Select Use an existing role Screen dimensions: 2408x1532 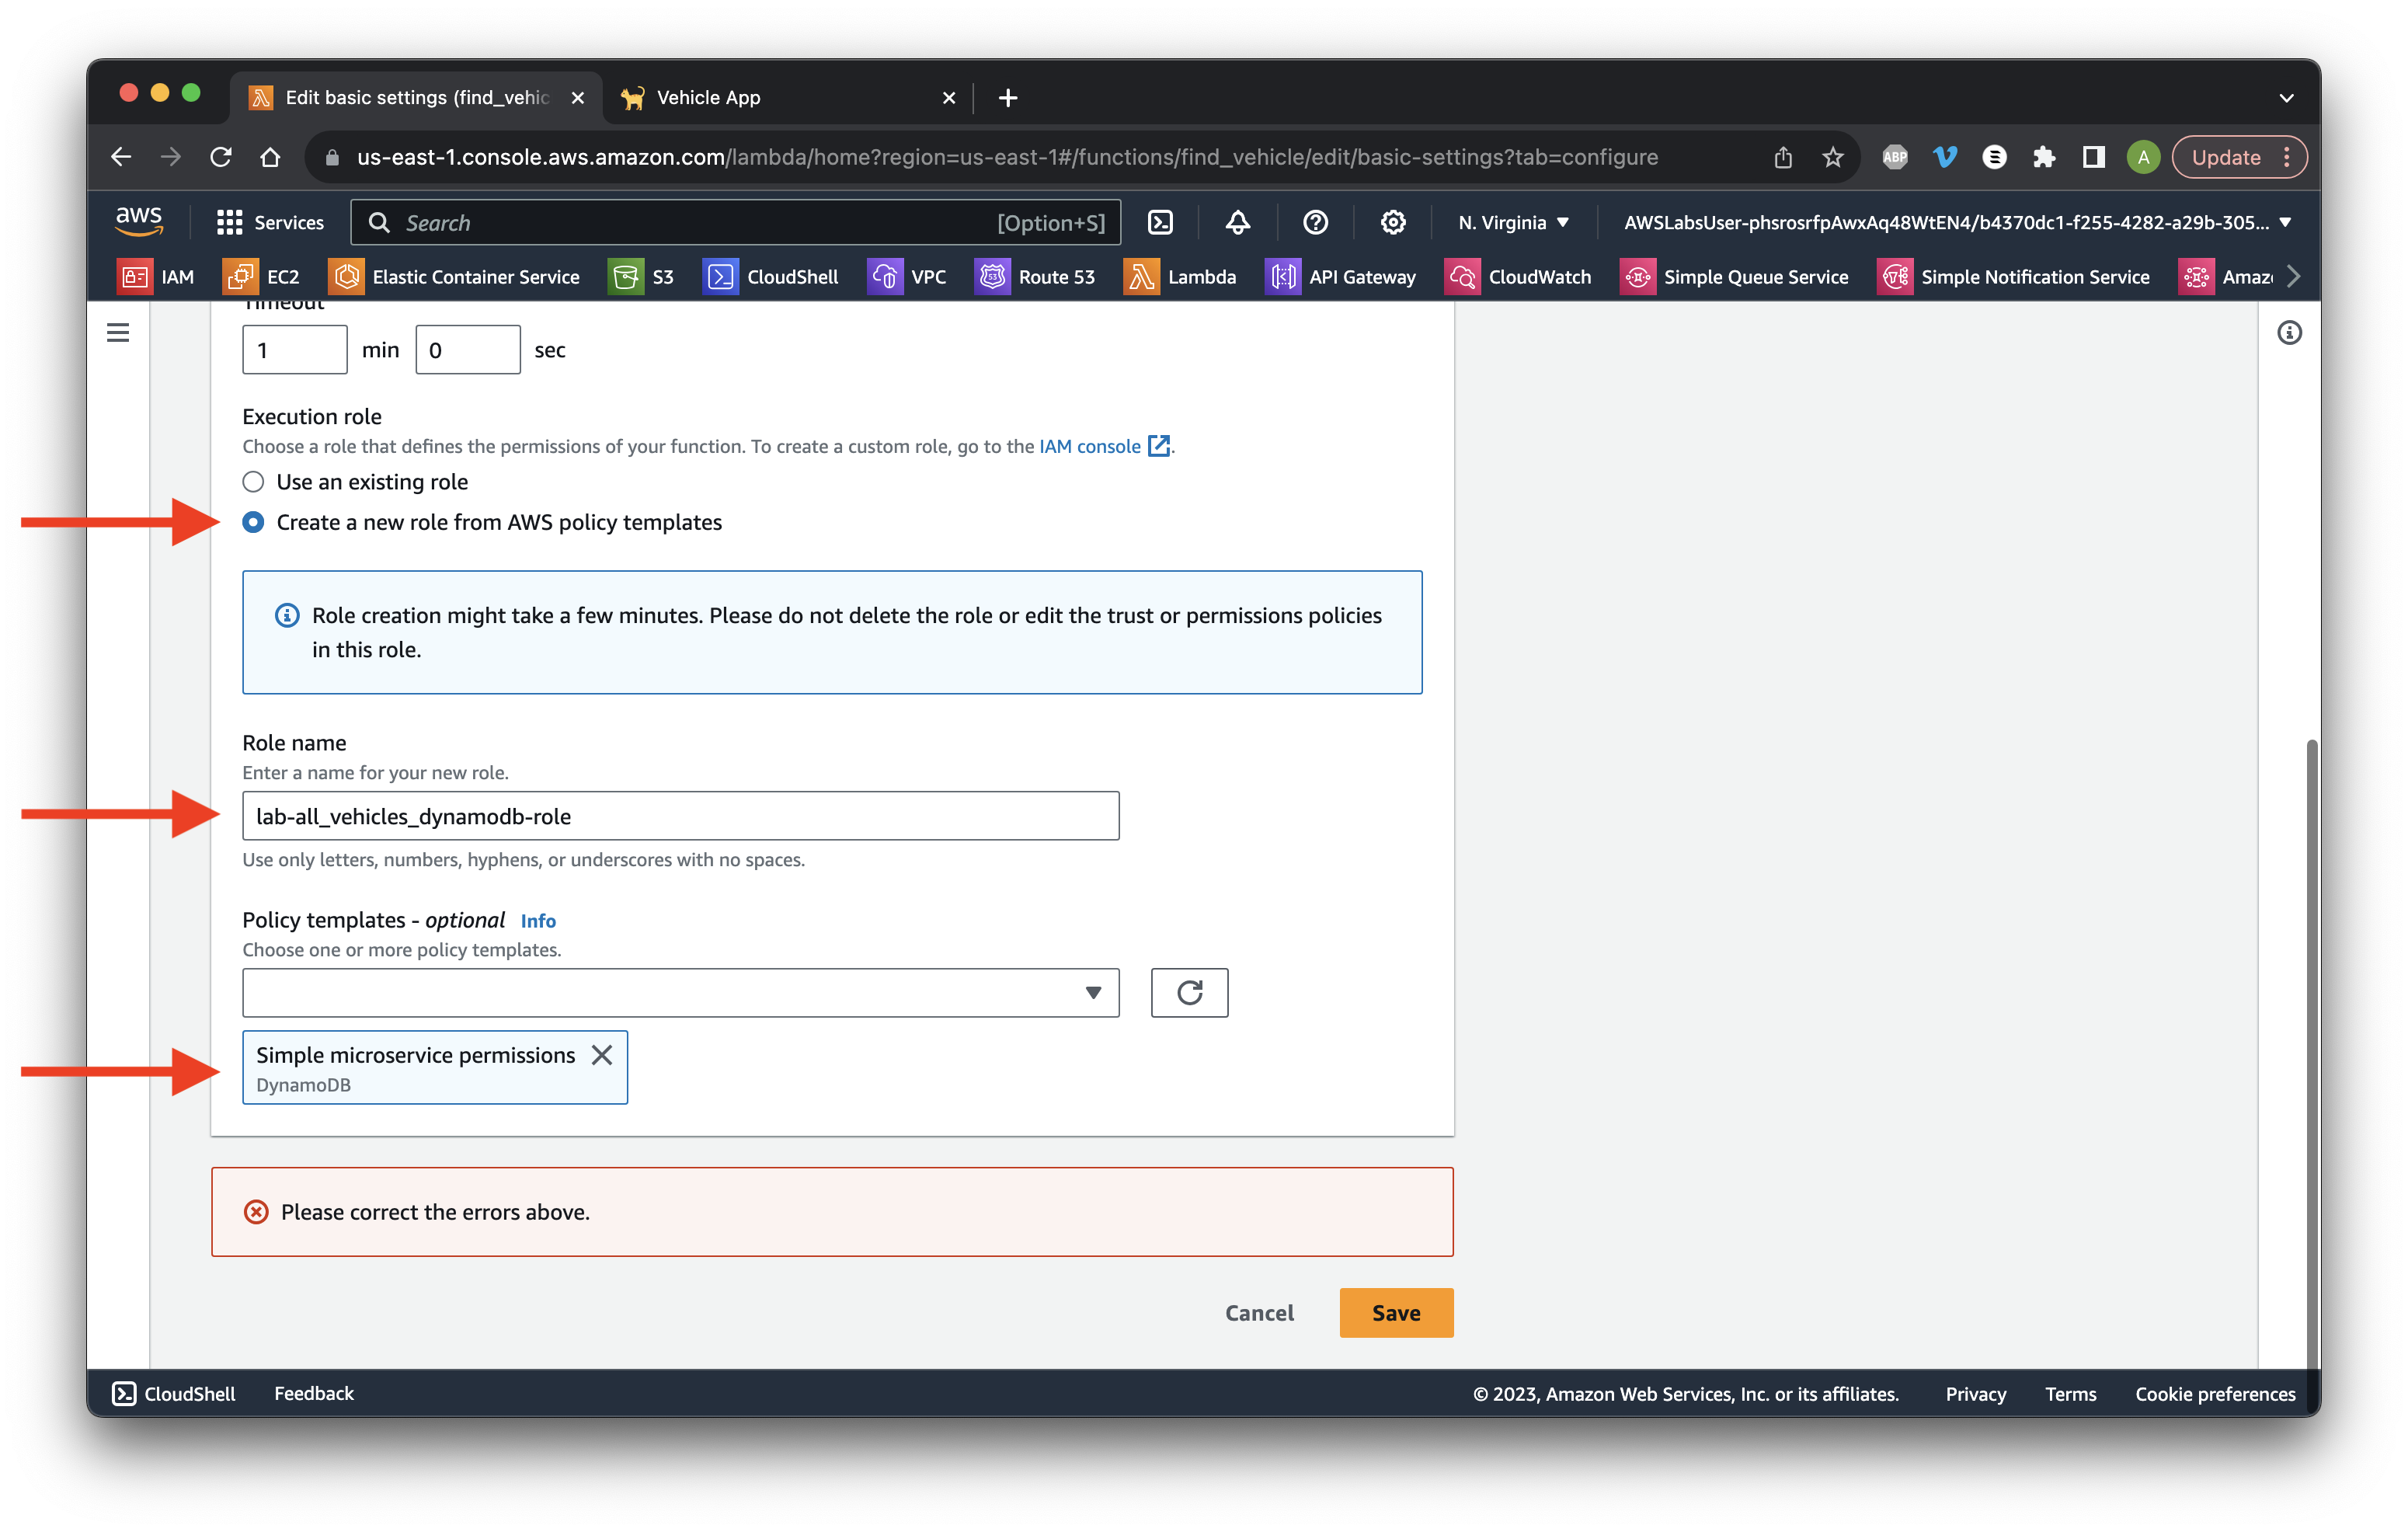(254, 482)
